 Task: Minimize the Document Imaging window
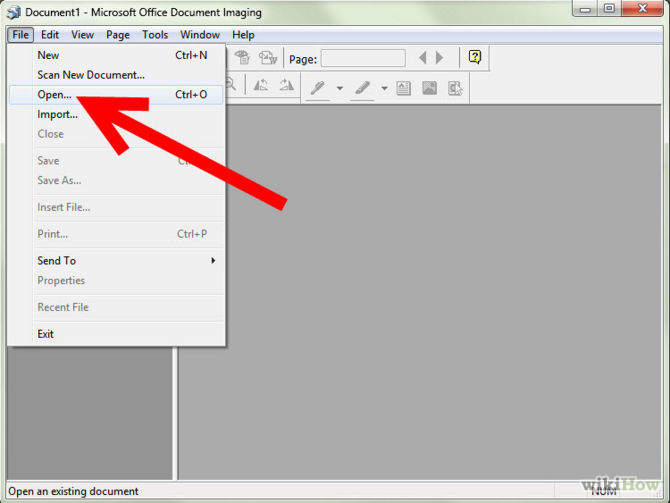pos(585,9)
